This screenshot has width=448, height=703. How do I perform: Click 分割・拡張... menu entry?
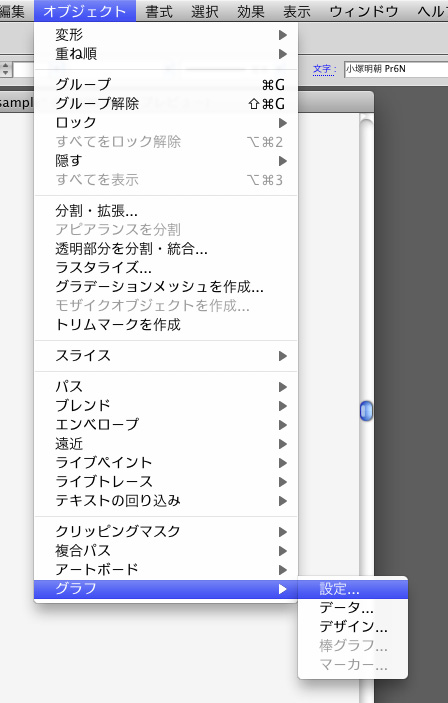click(x=166, y=210)
